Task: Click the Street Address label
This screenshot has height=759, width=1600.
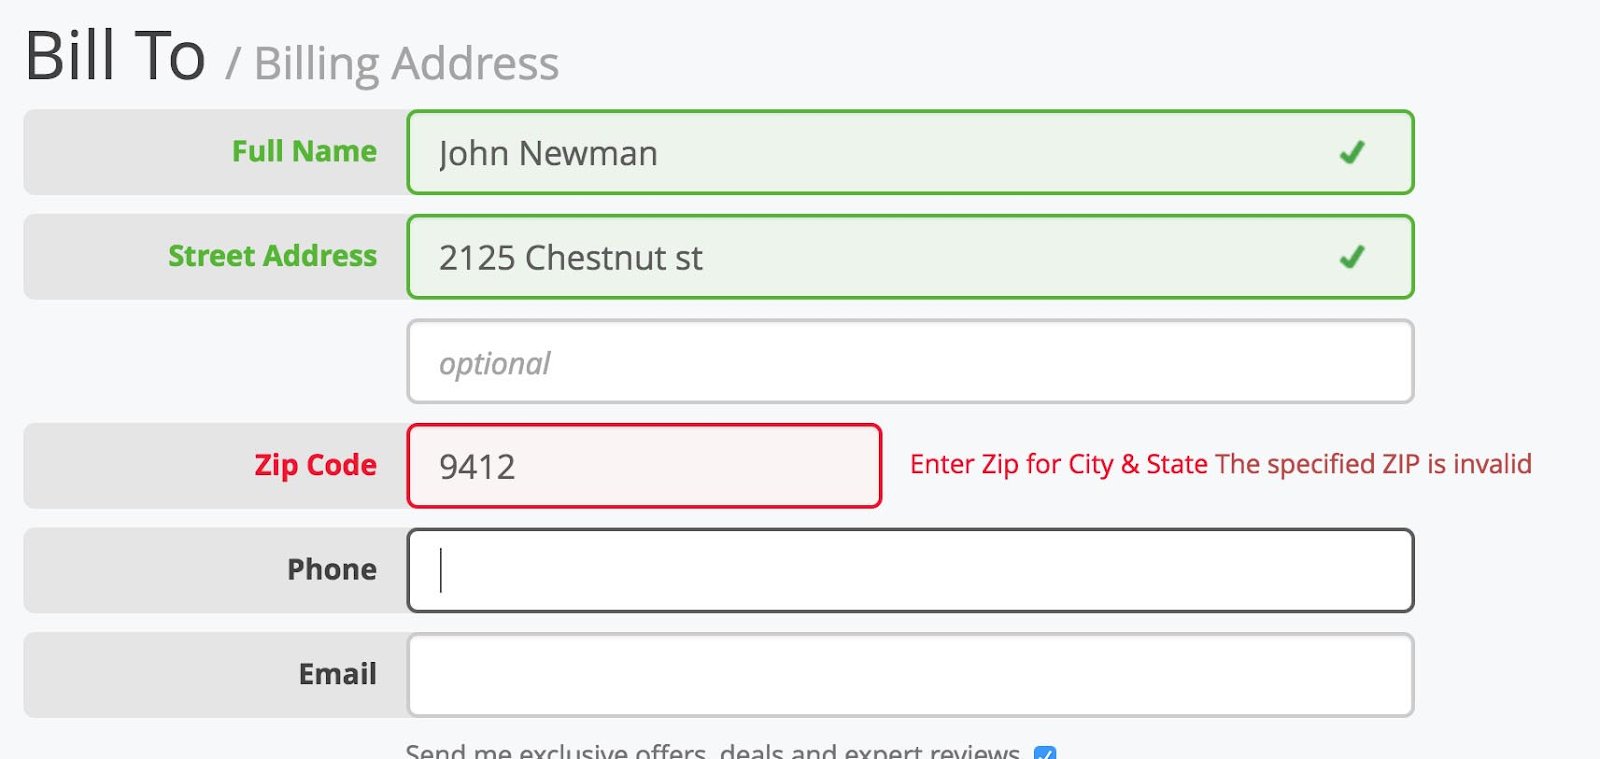Action: coord(272,257)
